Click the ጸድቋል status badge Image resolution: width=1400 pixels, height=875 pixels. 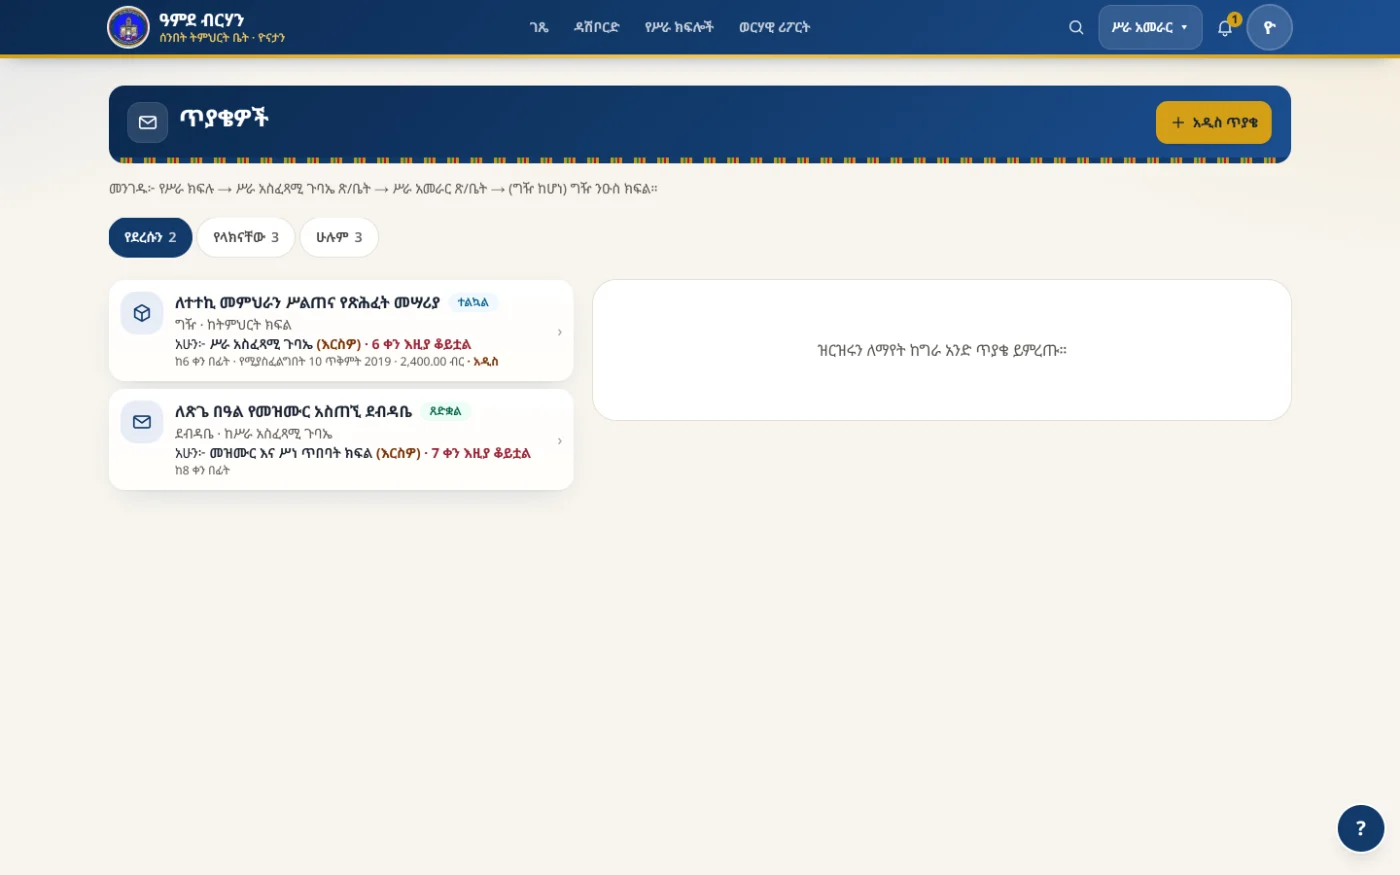coord(445,411)
